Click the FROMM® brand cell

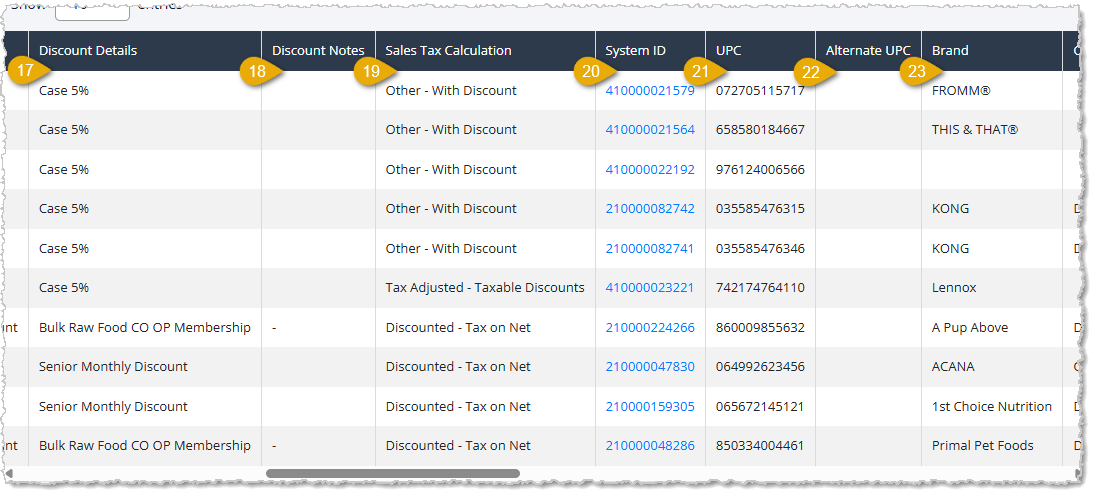pos(992,90)
